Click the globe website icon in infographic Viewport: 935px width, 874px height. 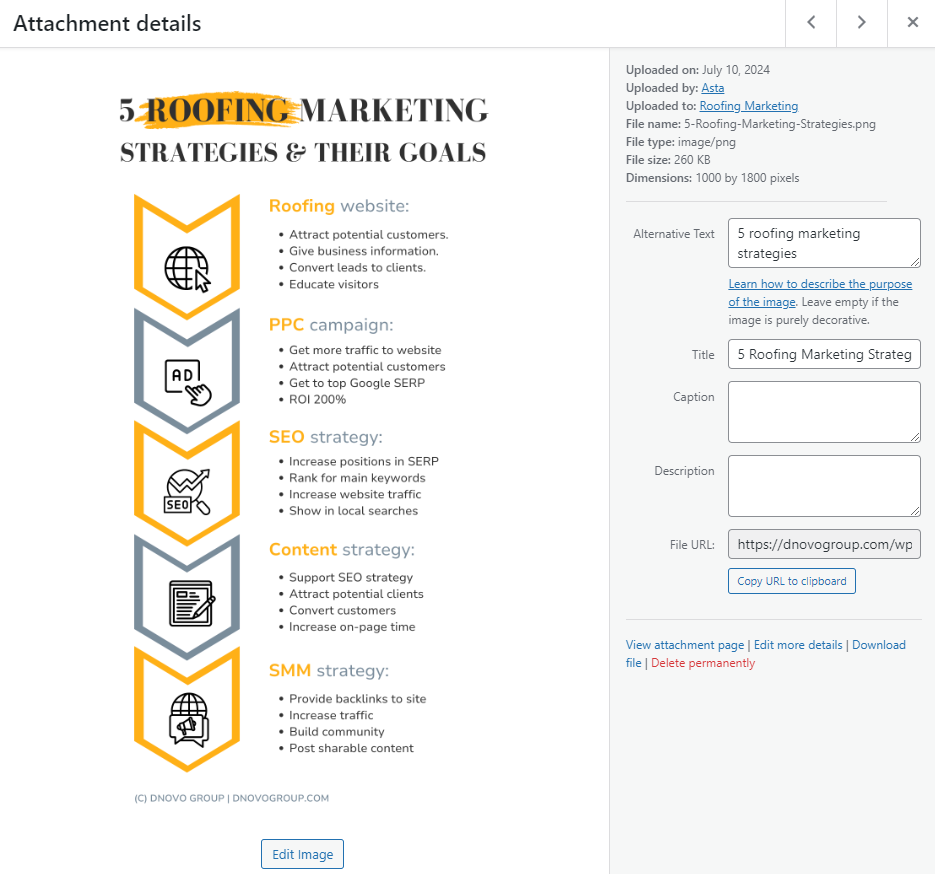click(x=188, y=268)
